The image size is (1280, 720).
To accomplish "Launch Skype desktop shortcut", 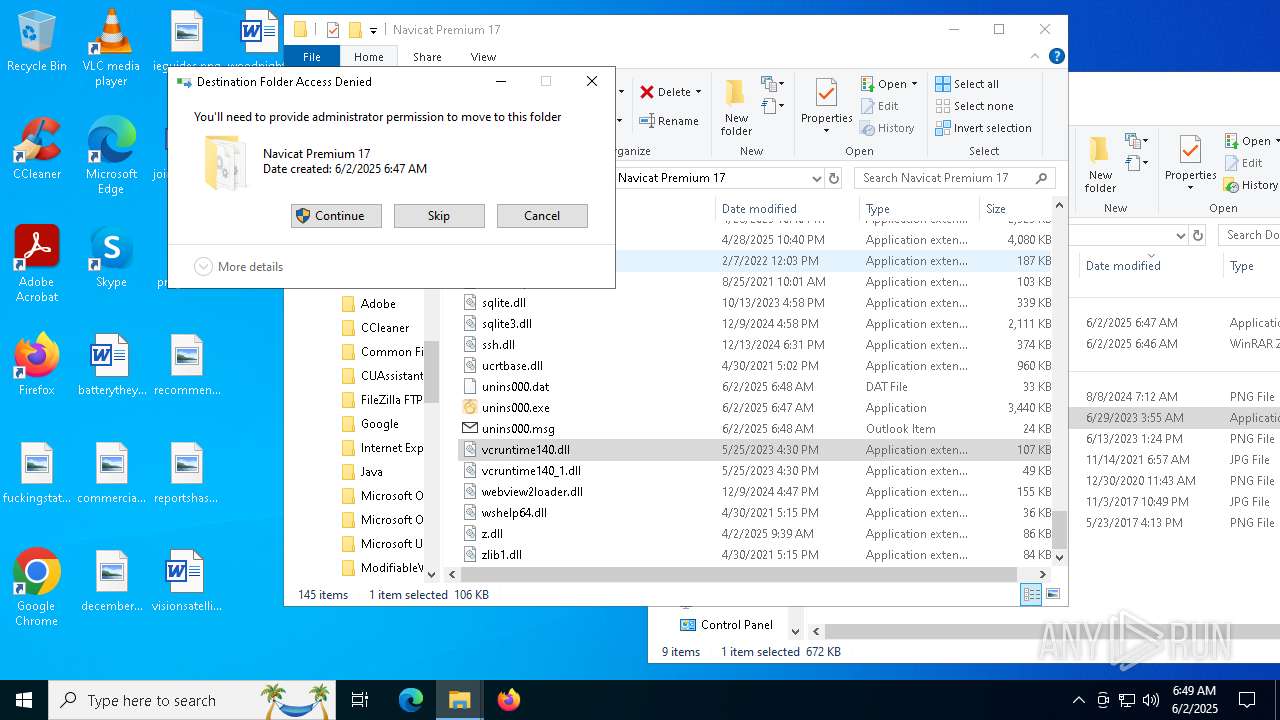I will click(x=111, y=257).
